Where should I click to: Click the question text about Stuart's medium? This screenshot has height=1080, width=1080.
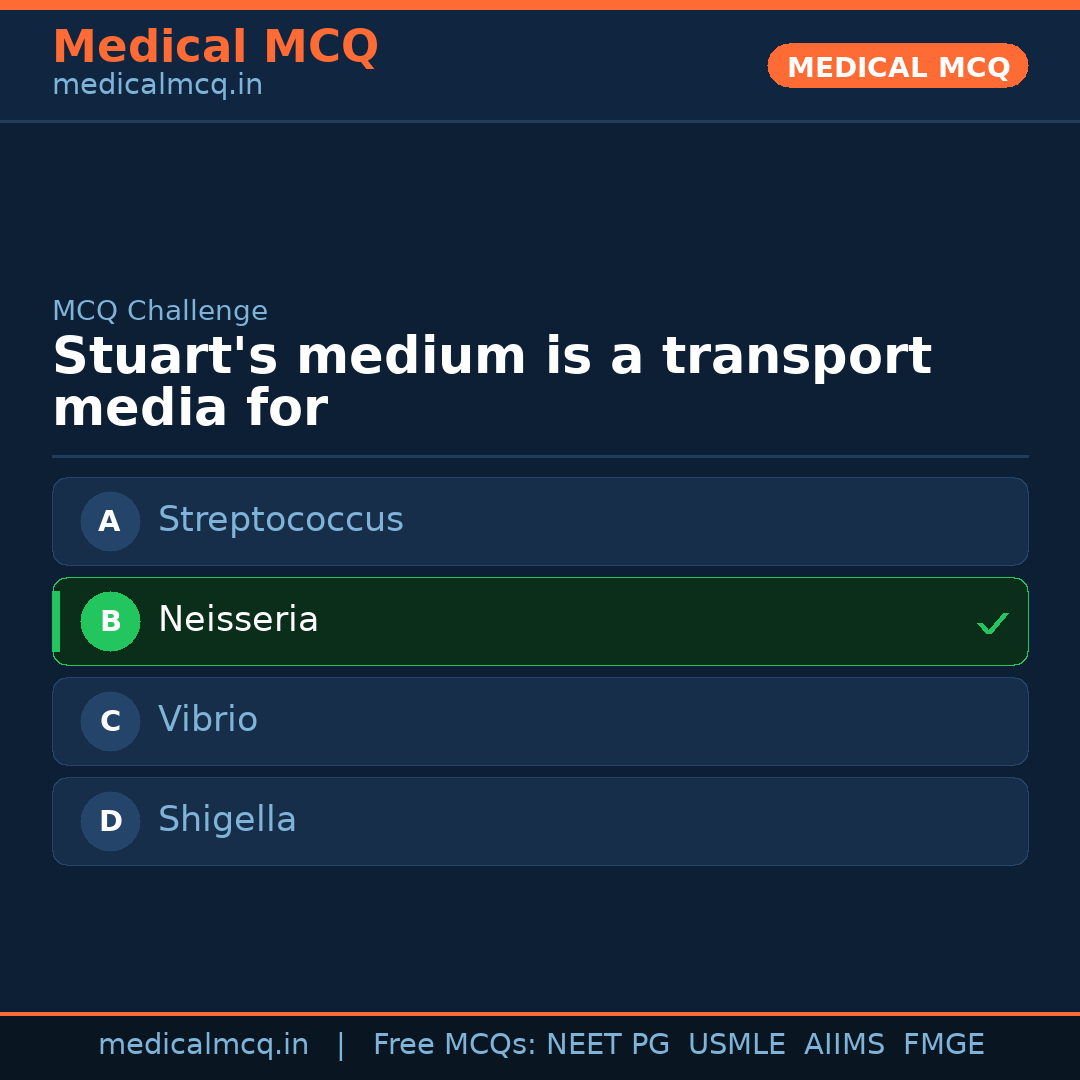coord(490,380)
